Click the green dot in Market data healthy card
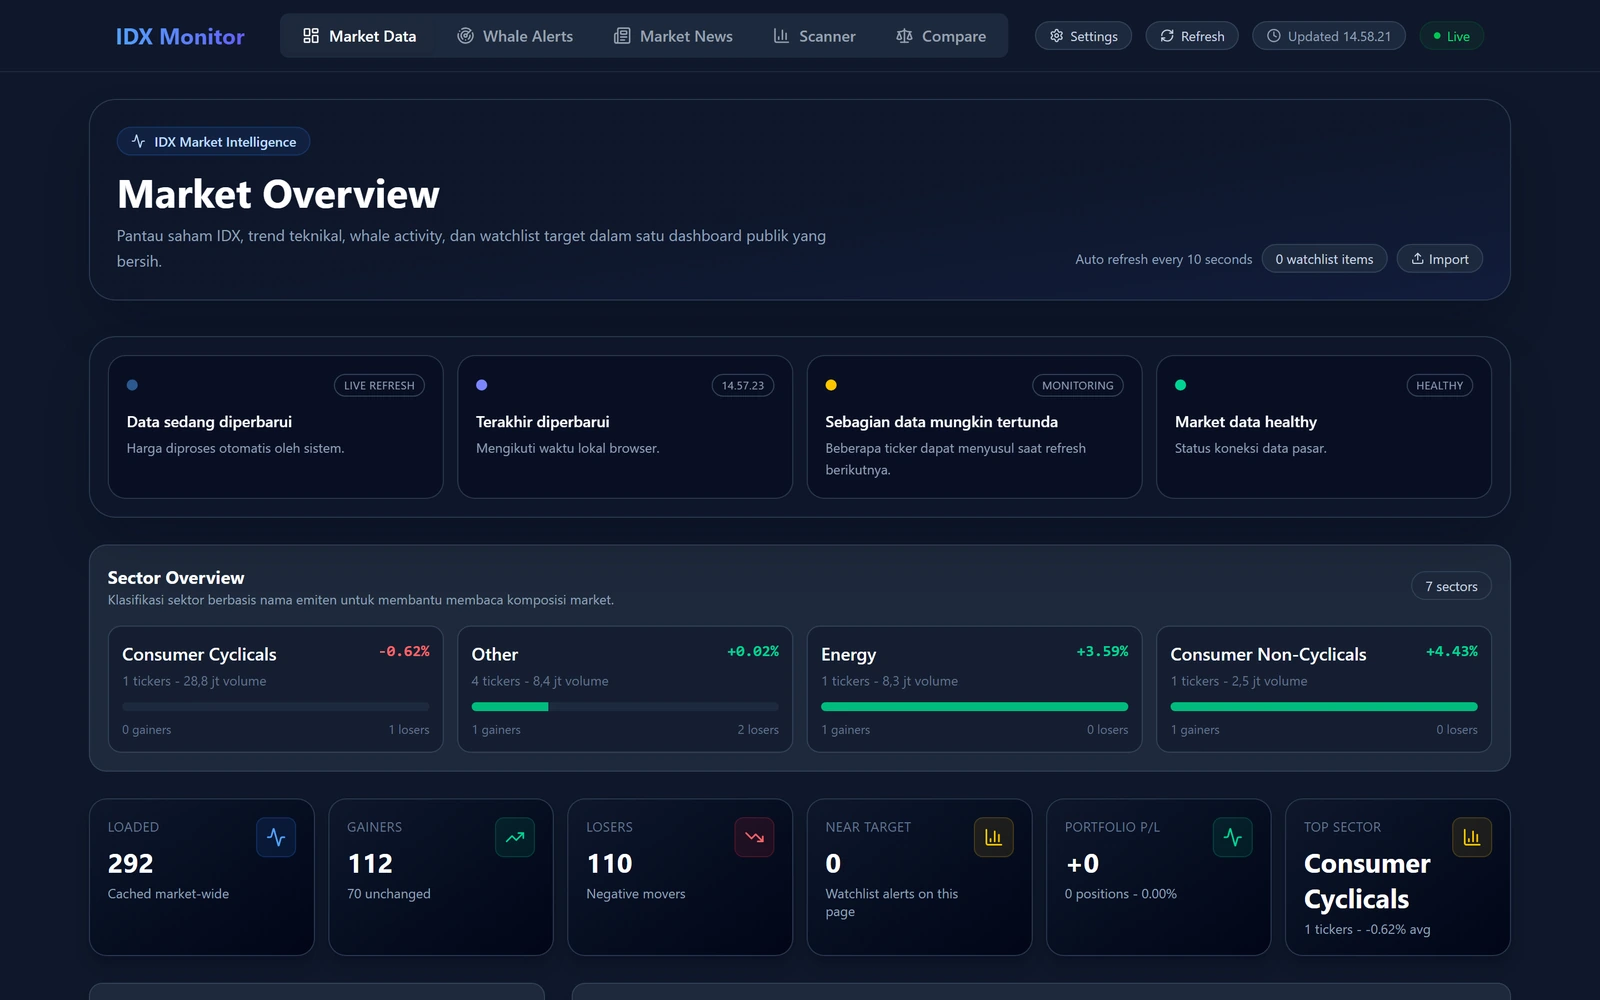This screenshot has height=1000, width=1600. point(1181,385)
